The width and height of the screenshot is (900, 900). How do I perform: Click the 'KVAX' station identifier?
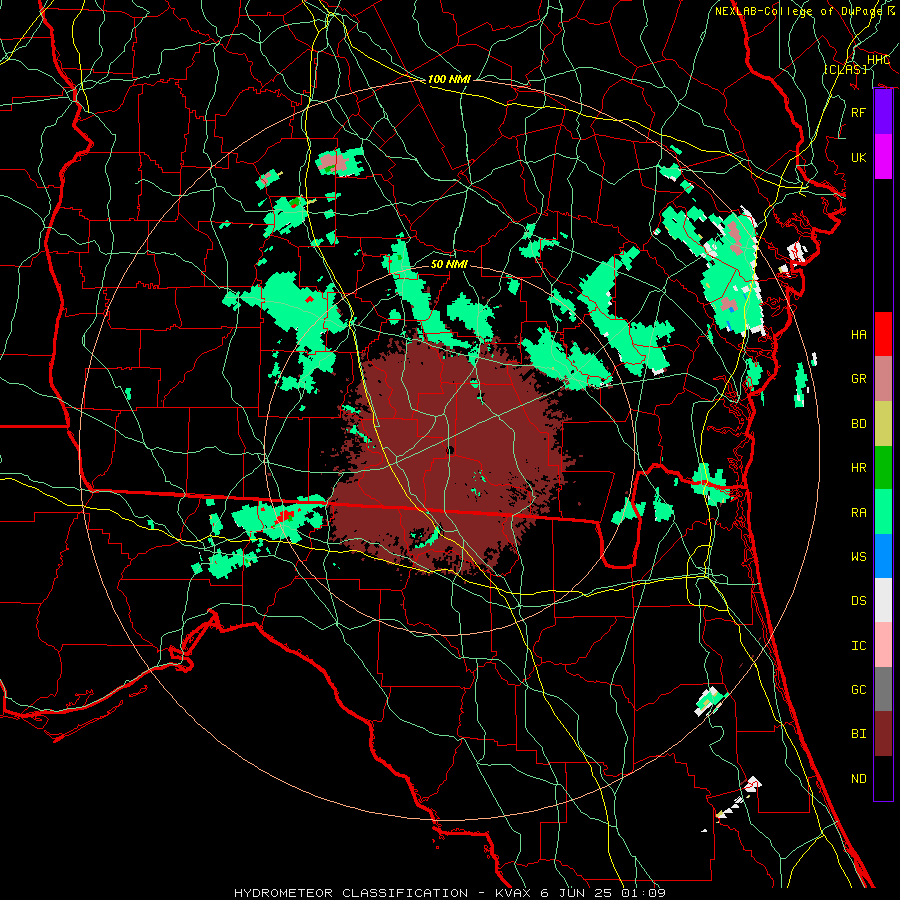click(x=514, y=893)
